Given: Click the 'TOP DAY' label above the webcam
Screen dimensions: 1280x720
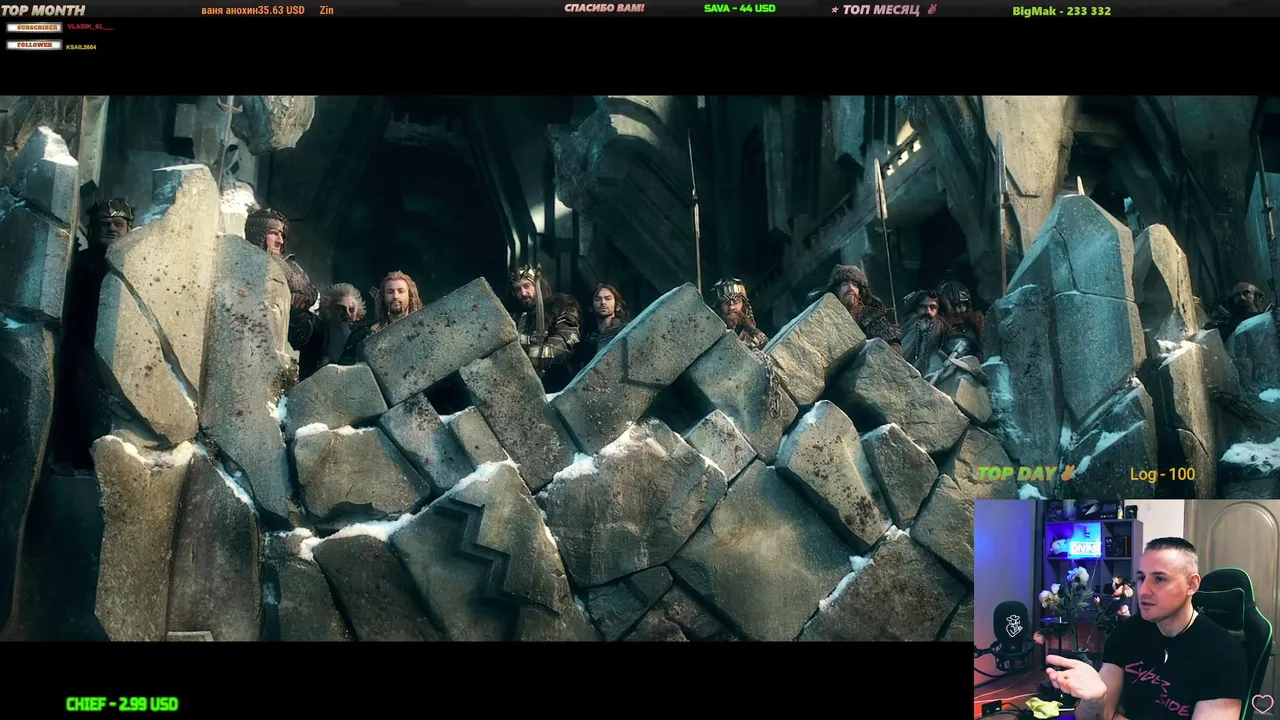Looking at the screenshot, I should pos(1019,474).
